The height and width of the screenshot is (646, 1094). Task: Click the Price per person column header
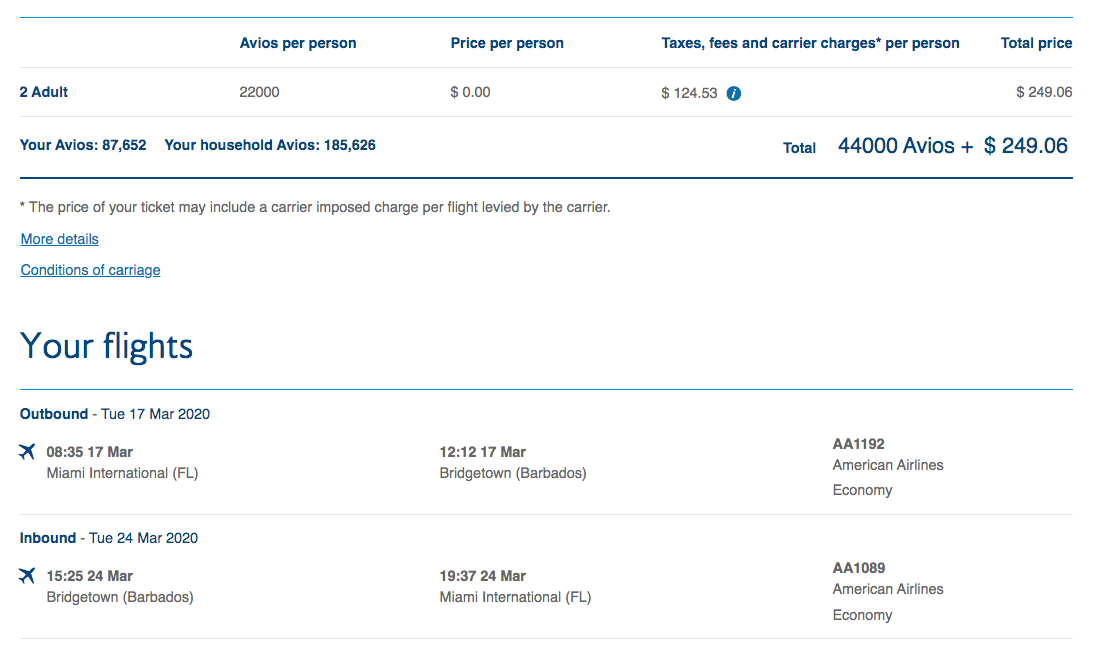[x=507, y=43]
